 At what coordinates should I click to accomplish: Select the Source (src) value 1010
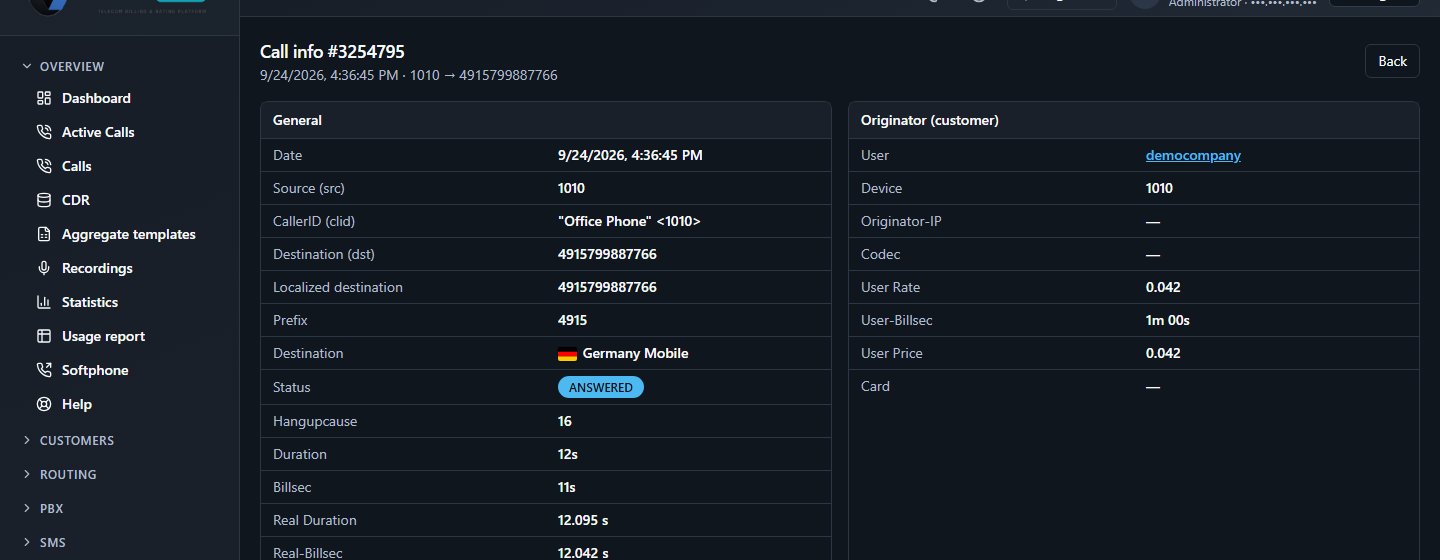571,188
